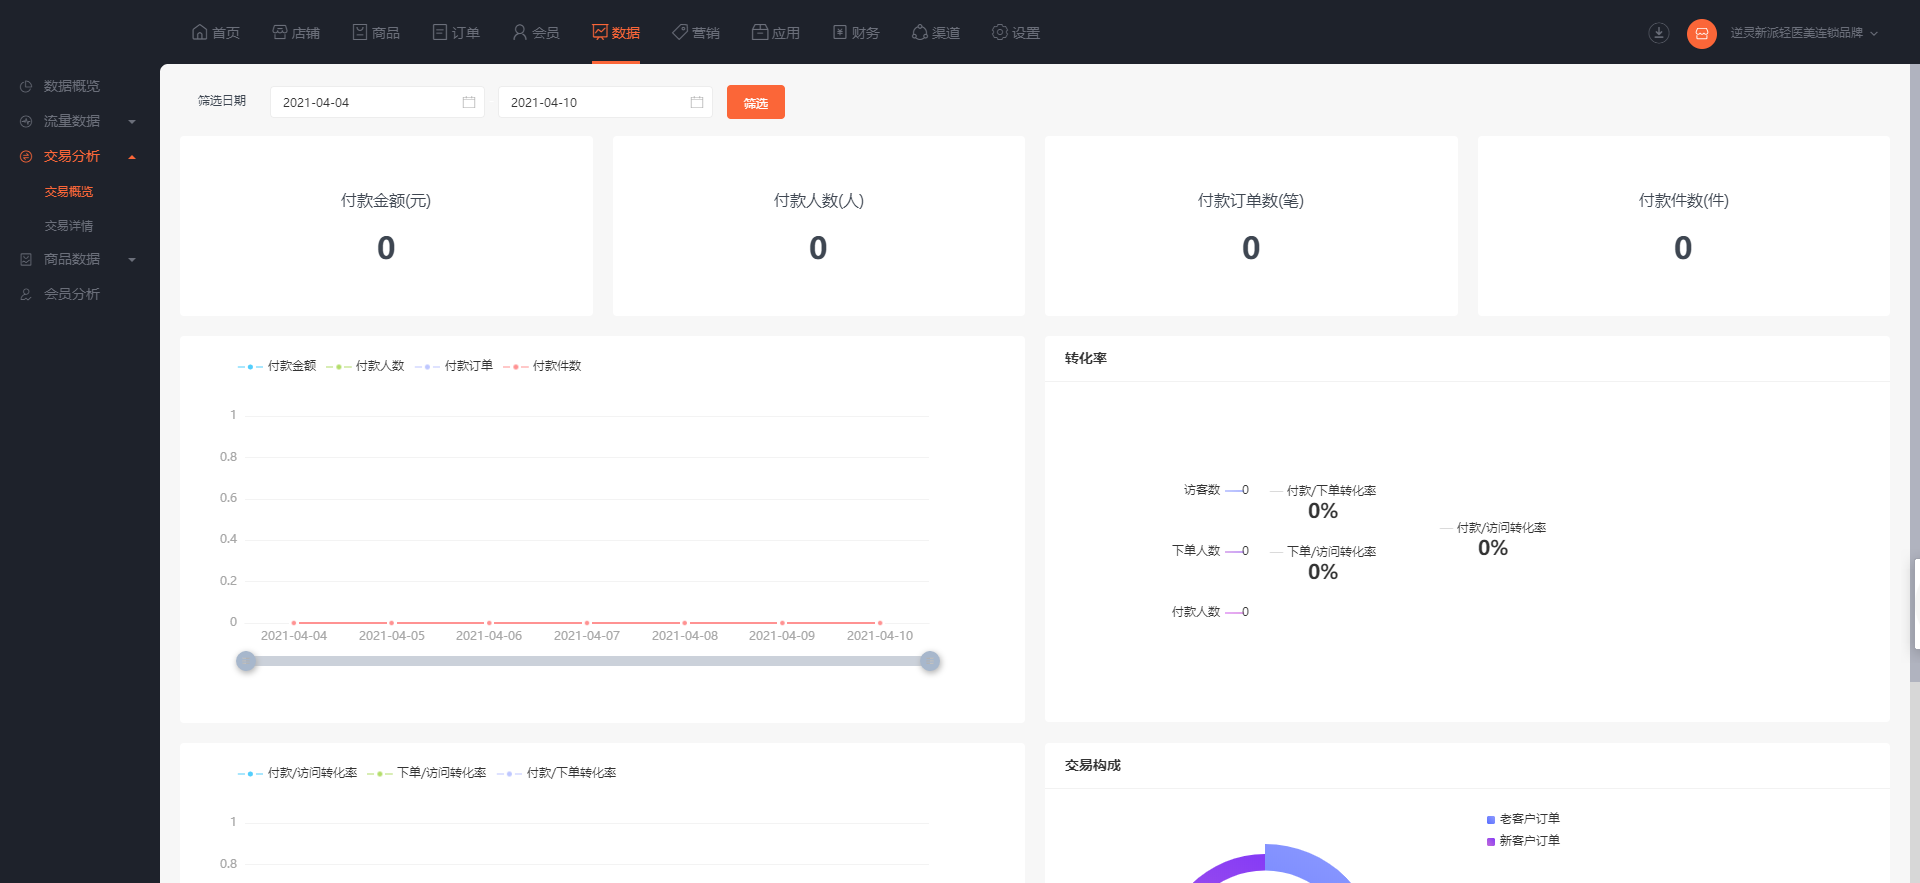Open calendar icon of end date field
This screenshot has width=1920, height=883.
(x=696, y=102)
